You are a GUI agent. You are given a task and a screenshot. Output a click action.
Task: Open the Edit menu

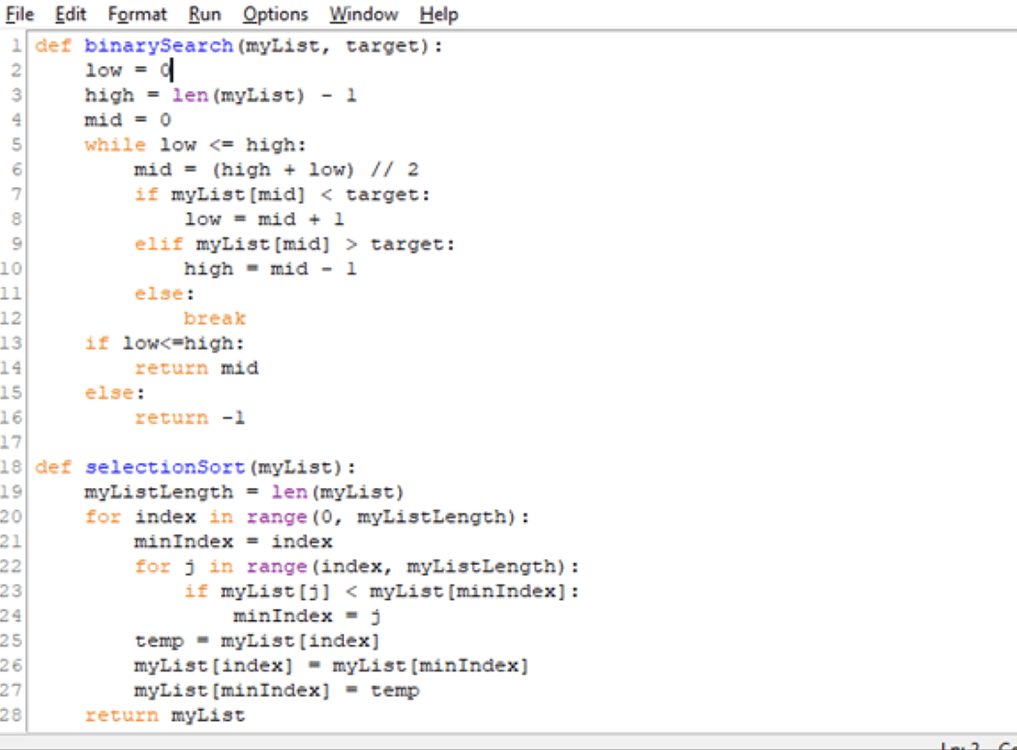(69, 14)
